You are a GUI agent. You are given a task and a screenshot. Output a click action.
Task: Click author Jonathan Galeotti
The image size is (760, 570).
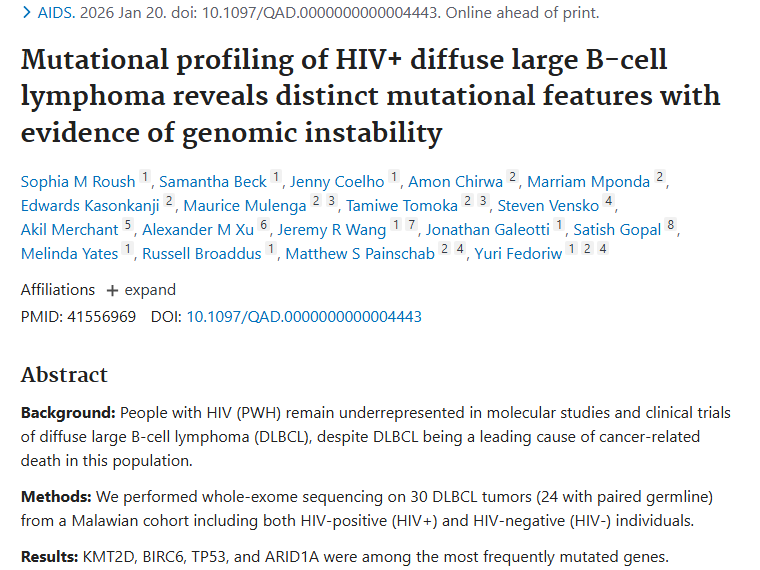coord(488,230)
